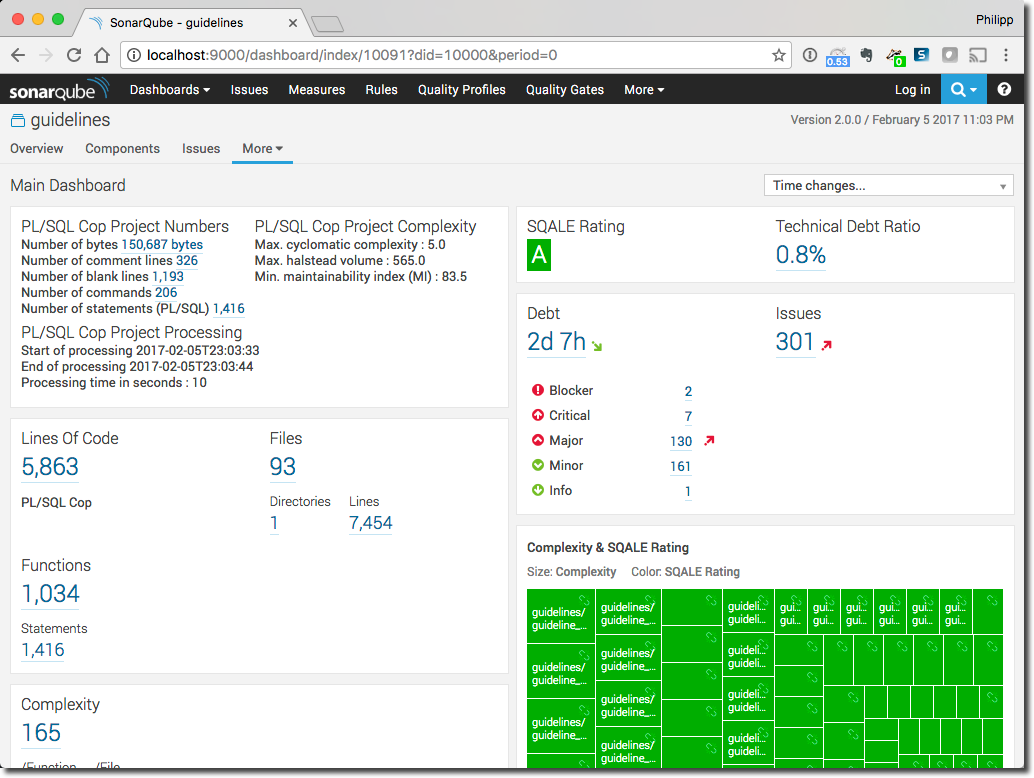The height and width of the screenshot is (778, 1034).
Task: Open Quality Gates
Action: [x=564, y=90]
